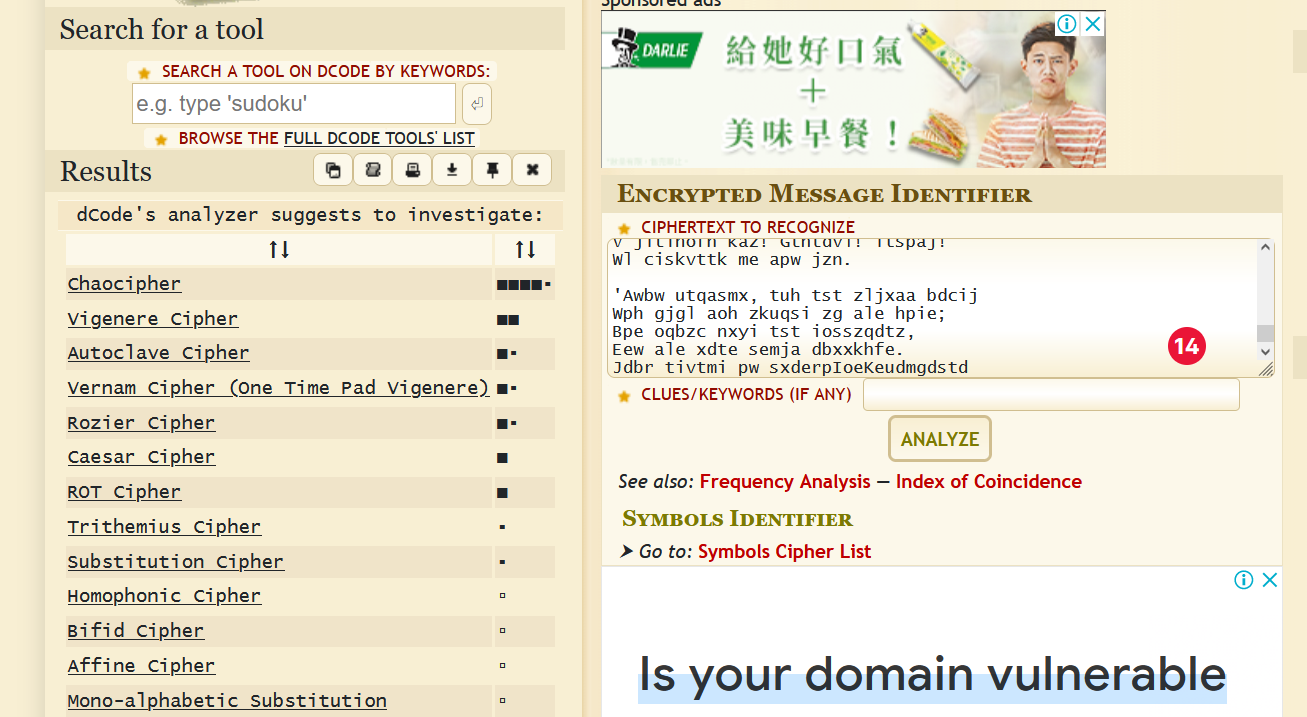Sort results by the score column arrows
1307x717 pixels.
click(x=525, y=250)
